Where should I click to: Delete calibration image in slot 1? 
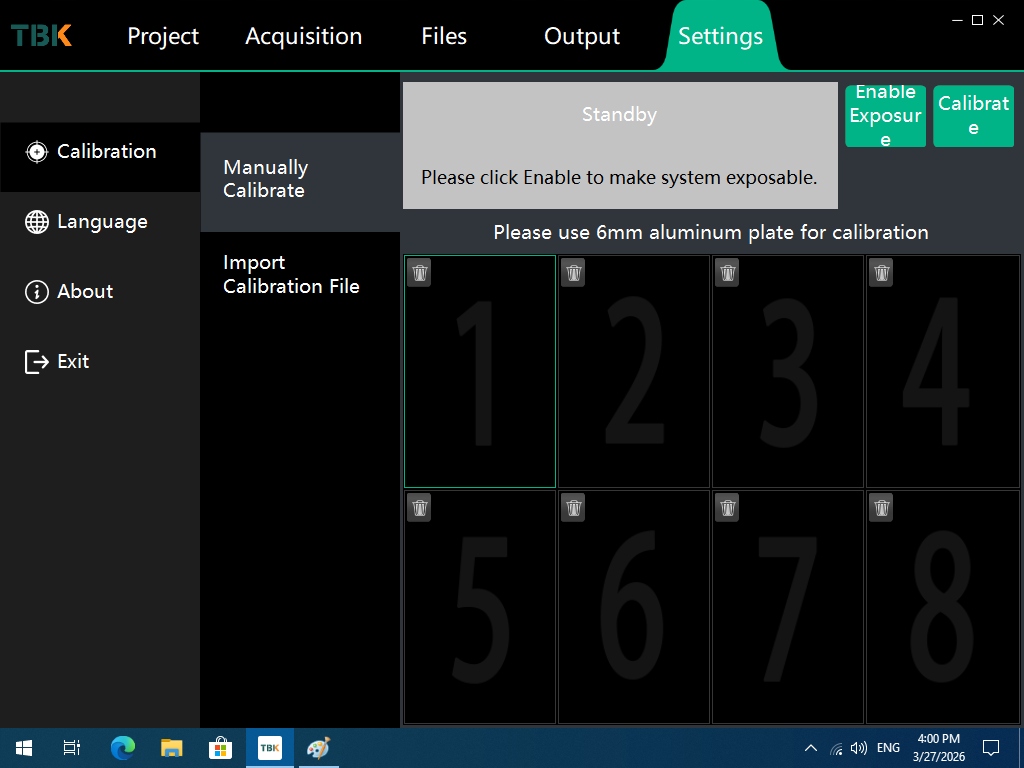click(420, 273)
